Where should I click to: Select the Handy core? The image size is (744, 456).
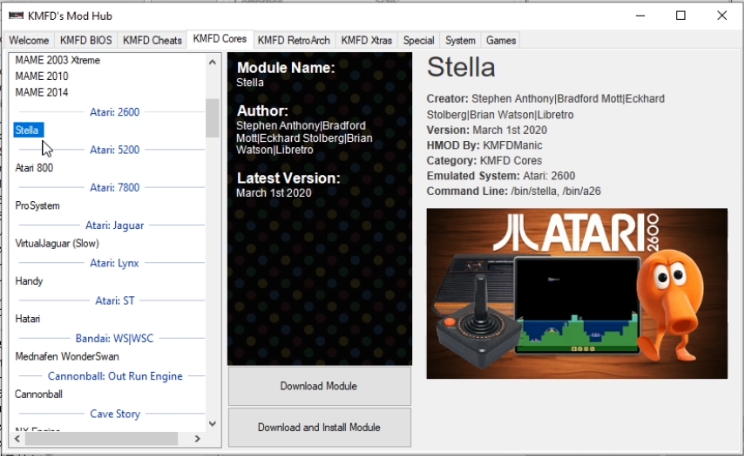click(x=29, y=281)
